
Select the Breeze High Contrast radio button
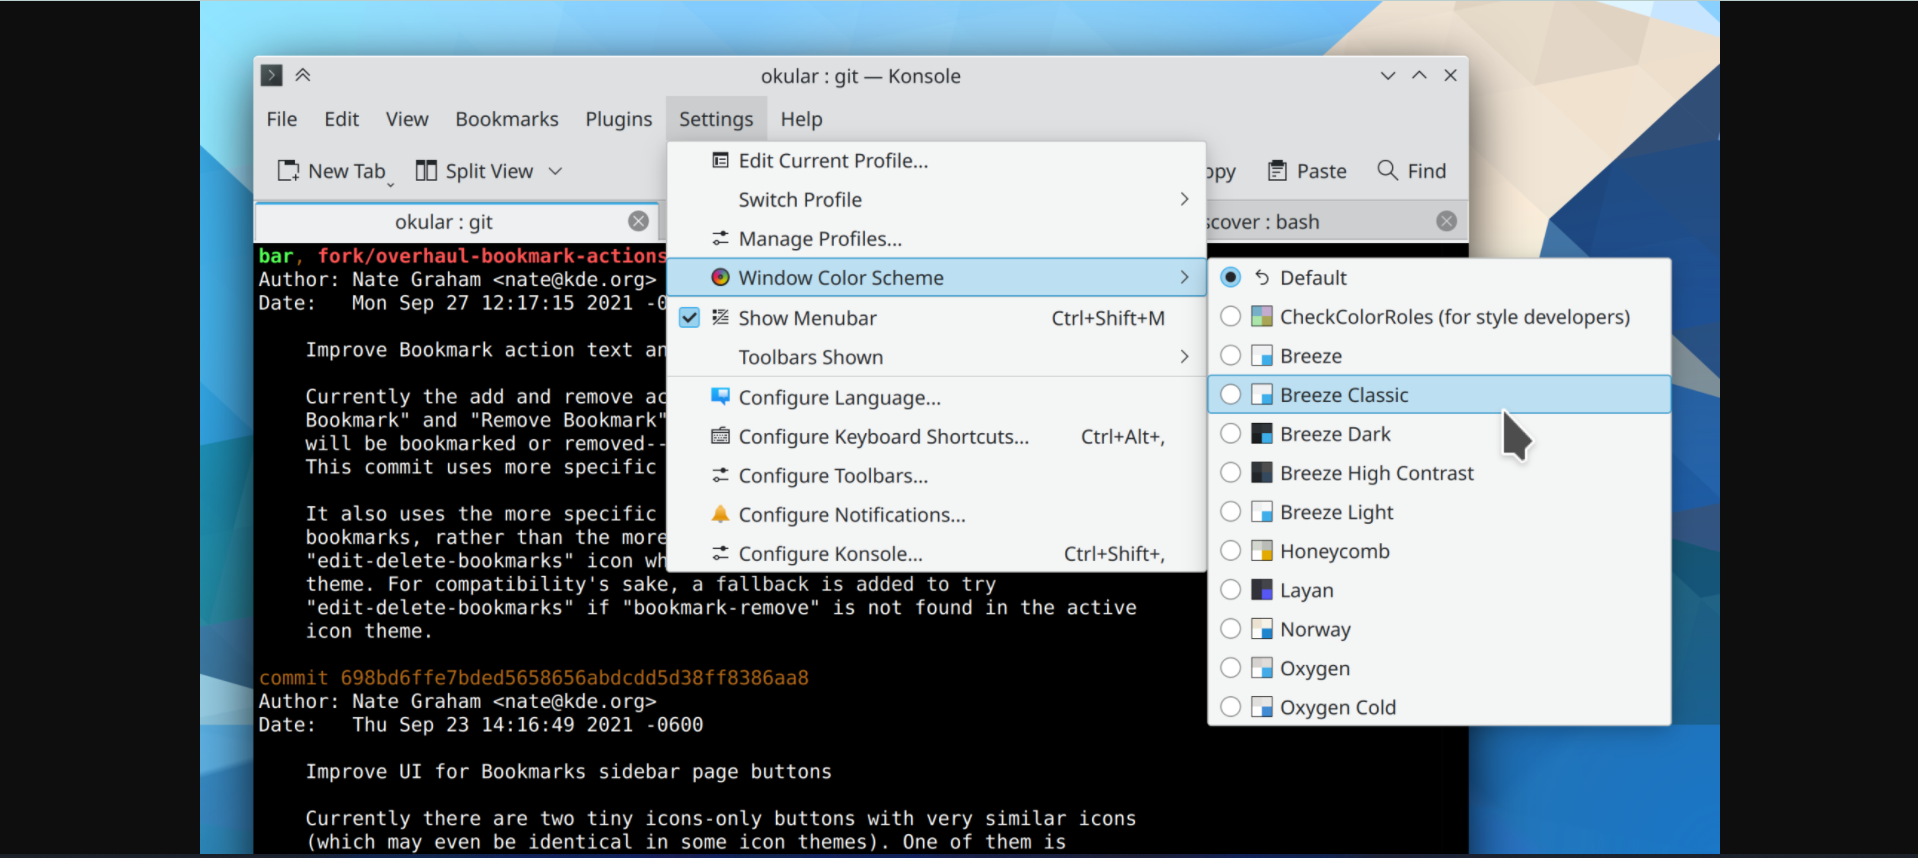pyautogui.click(x=1231, y=472)
